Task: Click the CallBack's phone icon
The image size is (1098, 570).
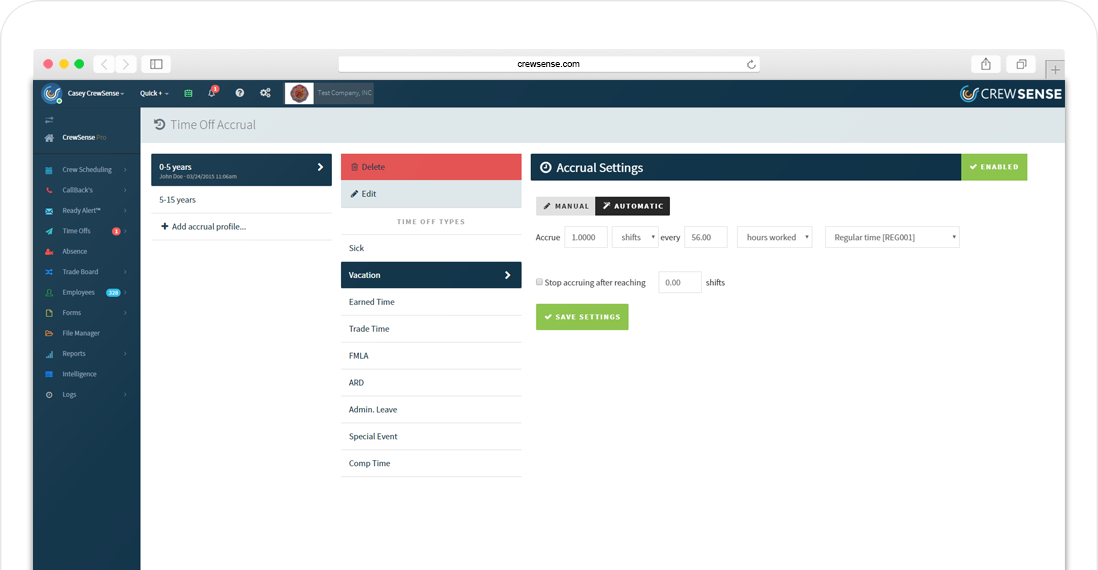Action: (x=49, y=190)
